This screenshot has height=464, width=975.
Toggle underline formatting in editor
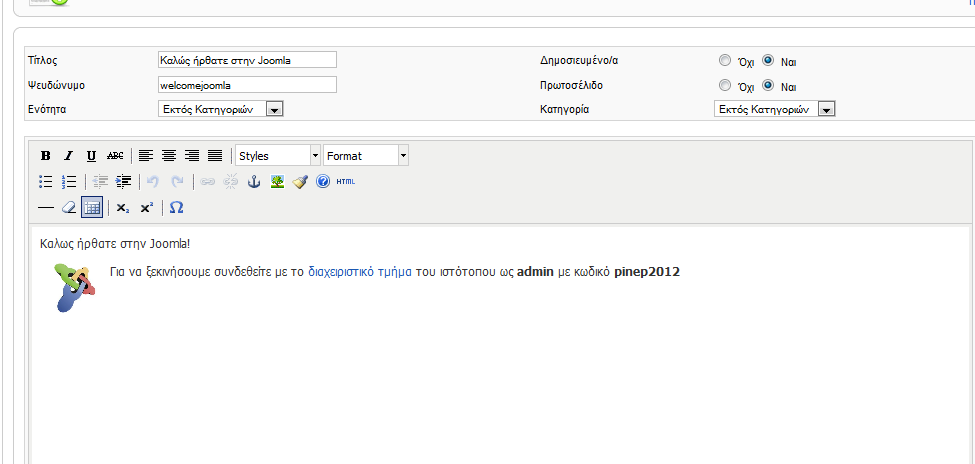point(91,155)
